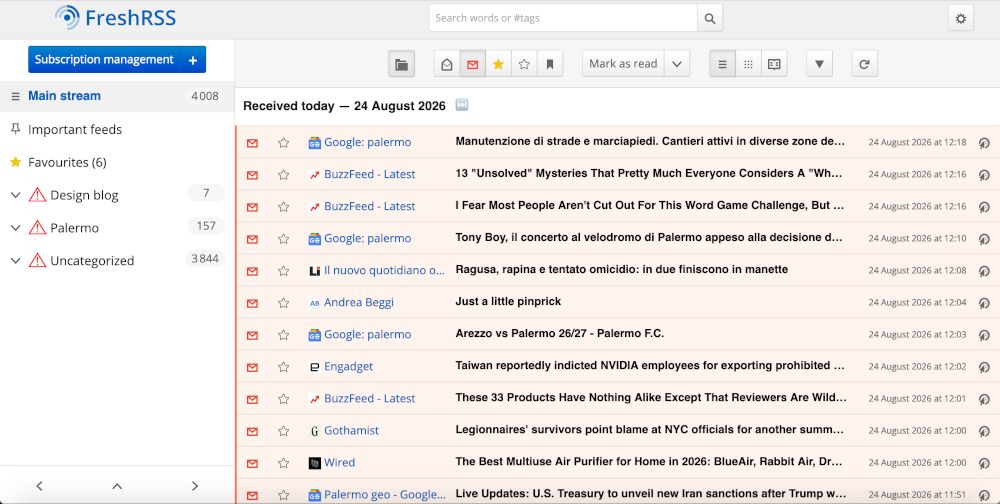
Task: Favourite the 13 "Unsolved" Mysteries article
Action: tap(284, 175)
